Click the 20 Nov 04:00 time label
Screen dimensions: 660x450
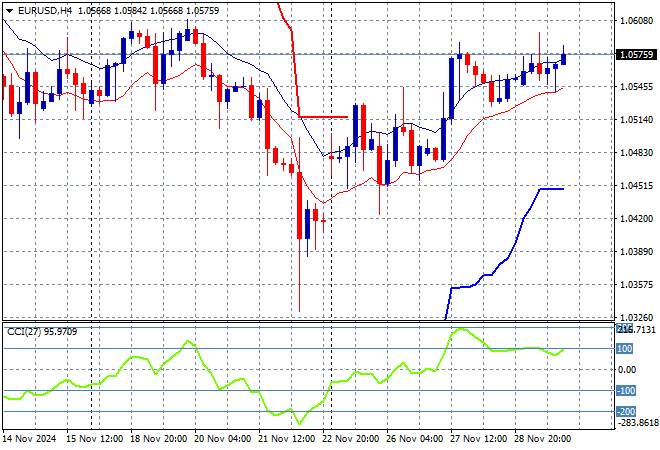point(223,439)
